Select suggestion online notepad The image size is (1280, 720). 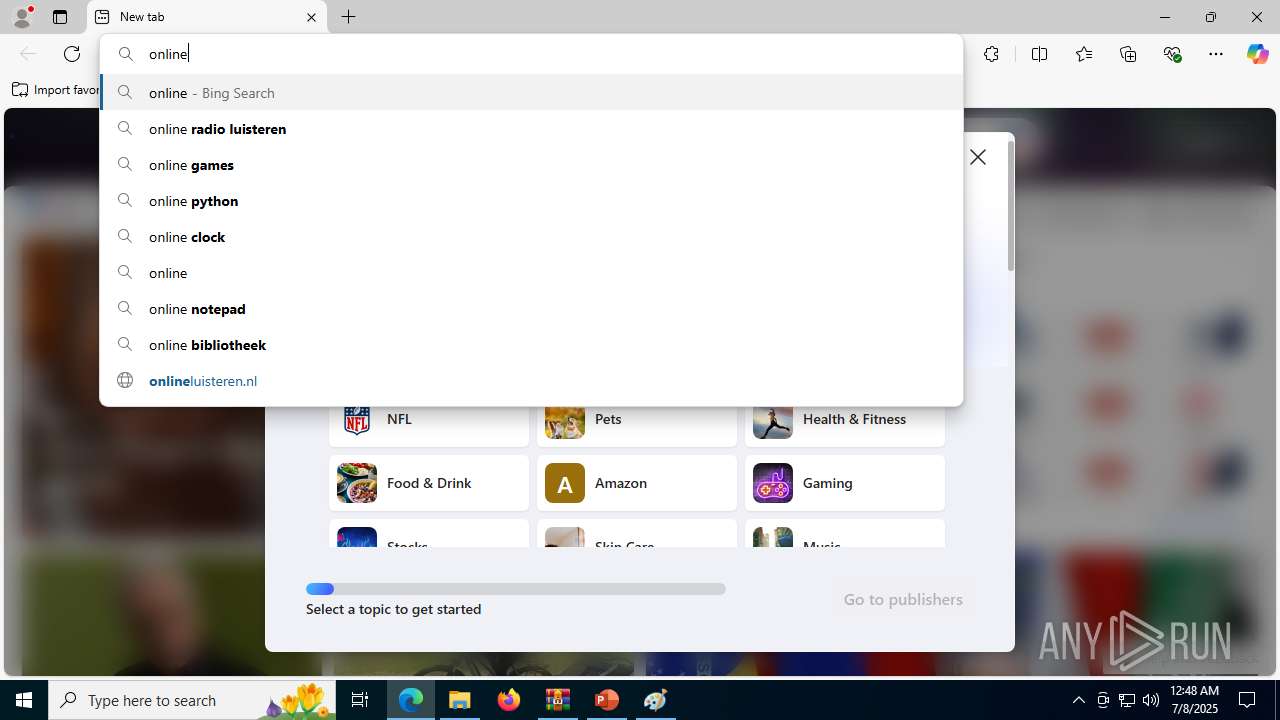(531, 309)
